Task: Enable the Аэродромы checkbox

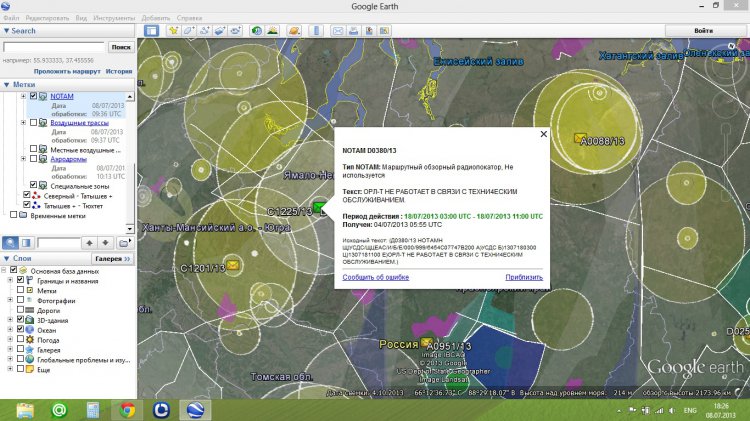Action: 33,158
